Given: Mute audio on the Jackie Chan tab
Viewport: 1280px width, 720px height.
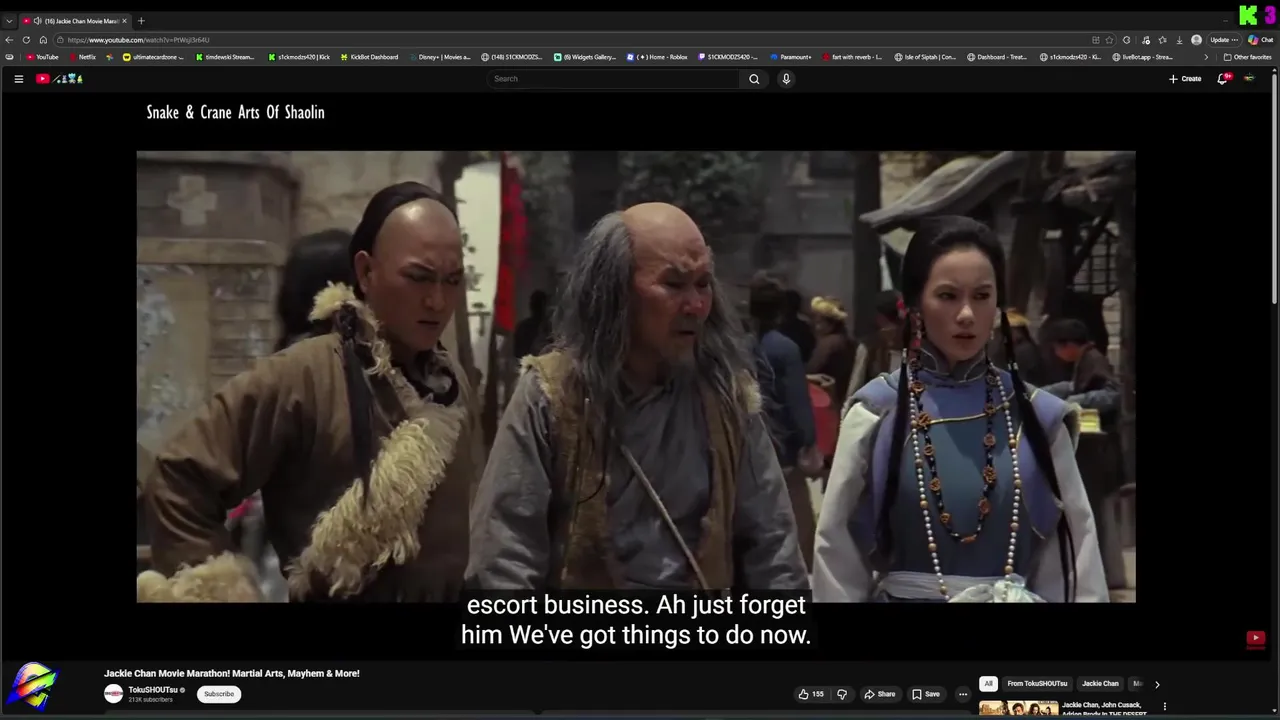Looking at the screenshot, I should (38, 21).
